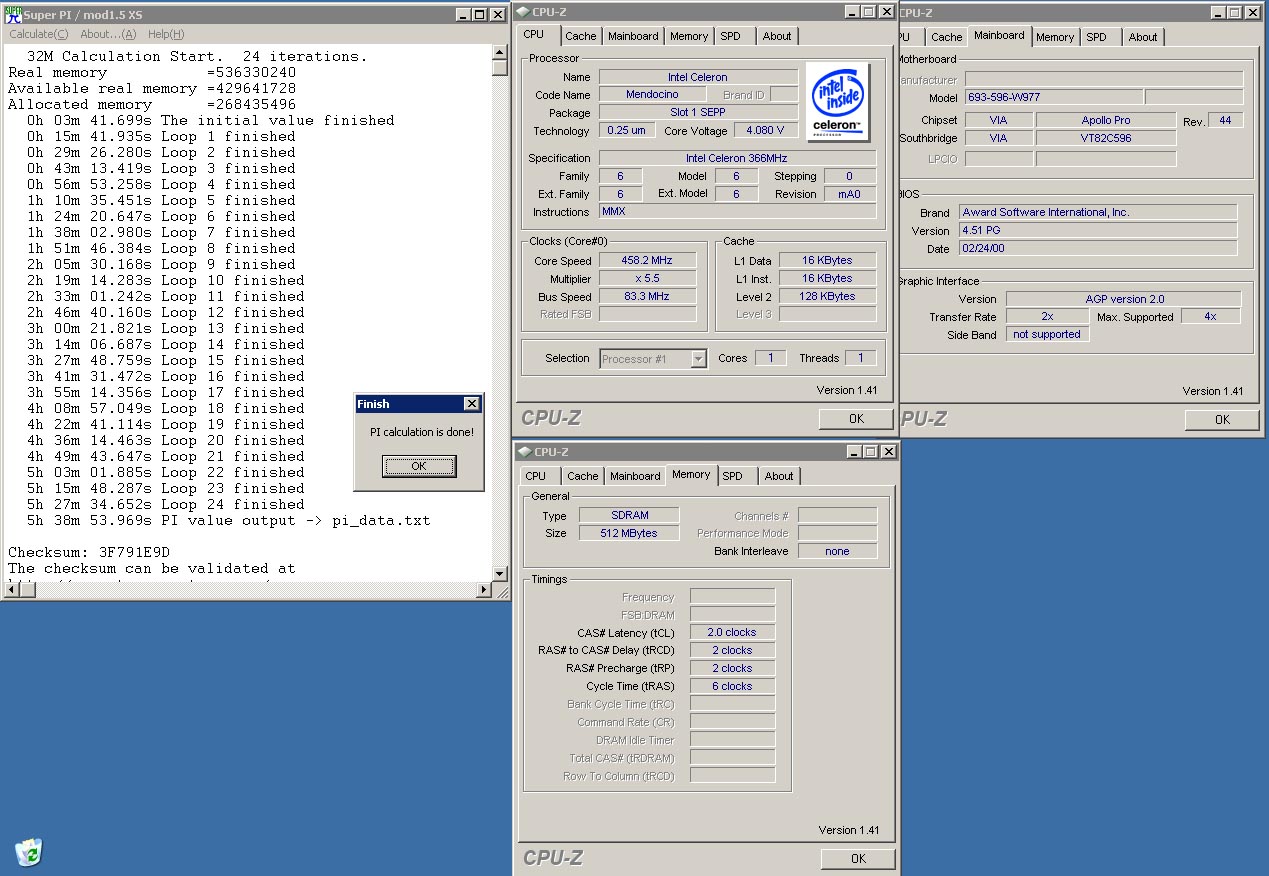Viewport: 1269px width, 876px height.
Task: Click the mainboard Model 693-596-W977 field
Action: [x=1053, y=98]
